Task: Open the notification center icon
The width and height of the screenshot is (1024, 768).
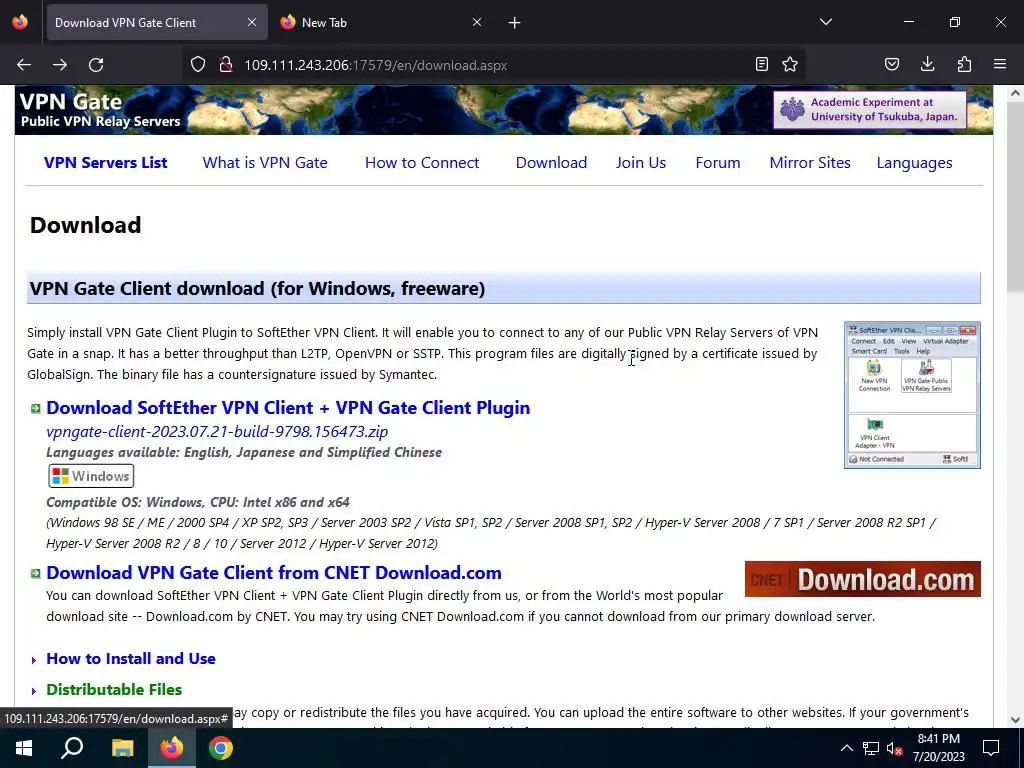Action: tap(991, 748)
